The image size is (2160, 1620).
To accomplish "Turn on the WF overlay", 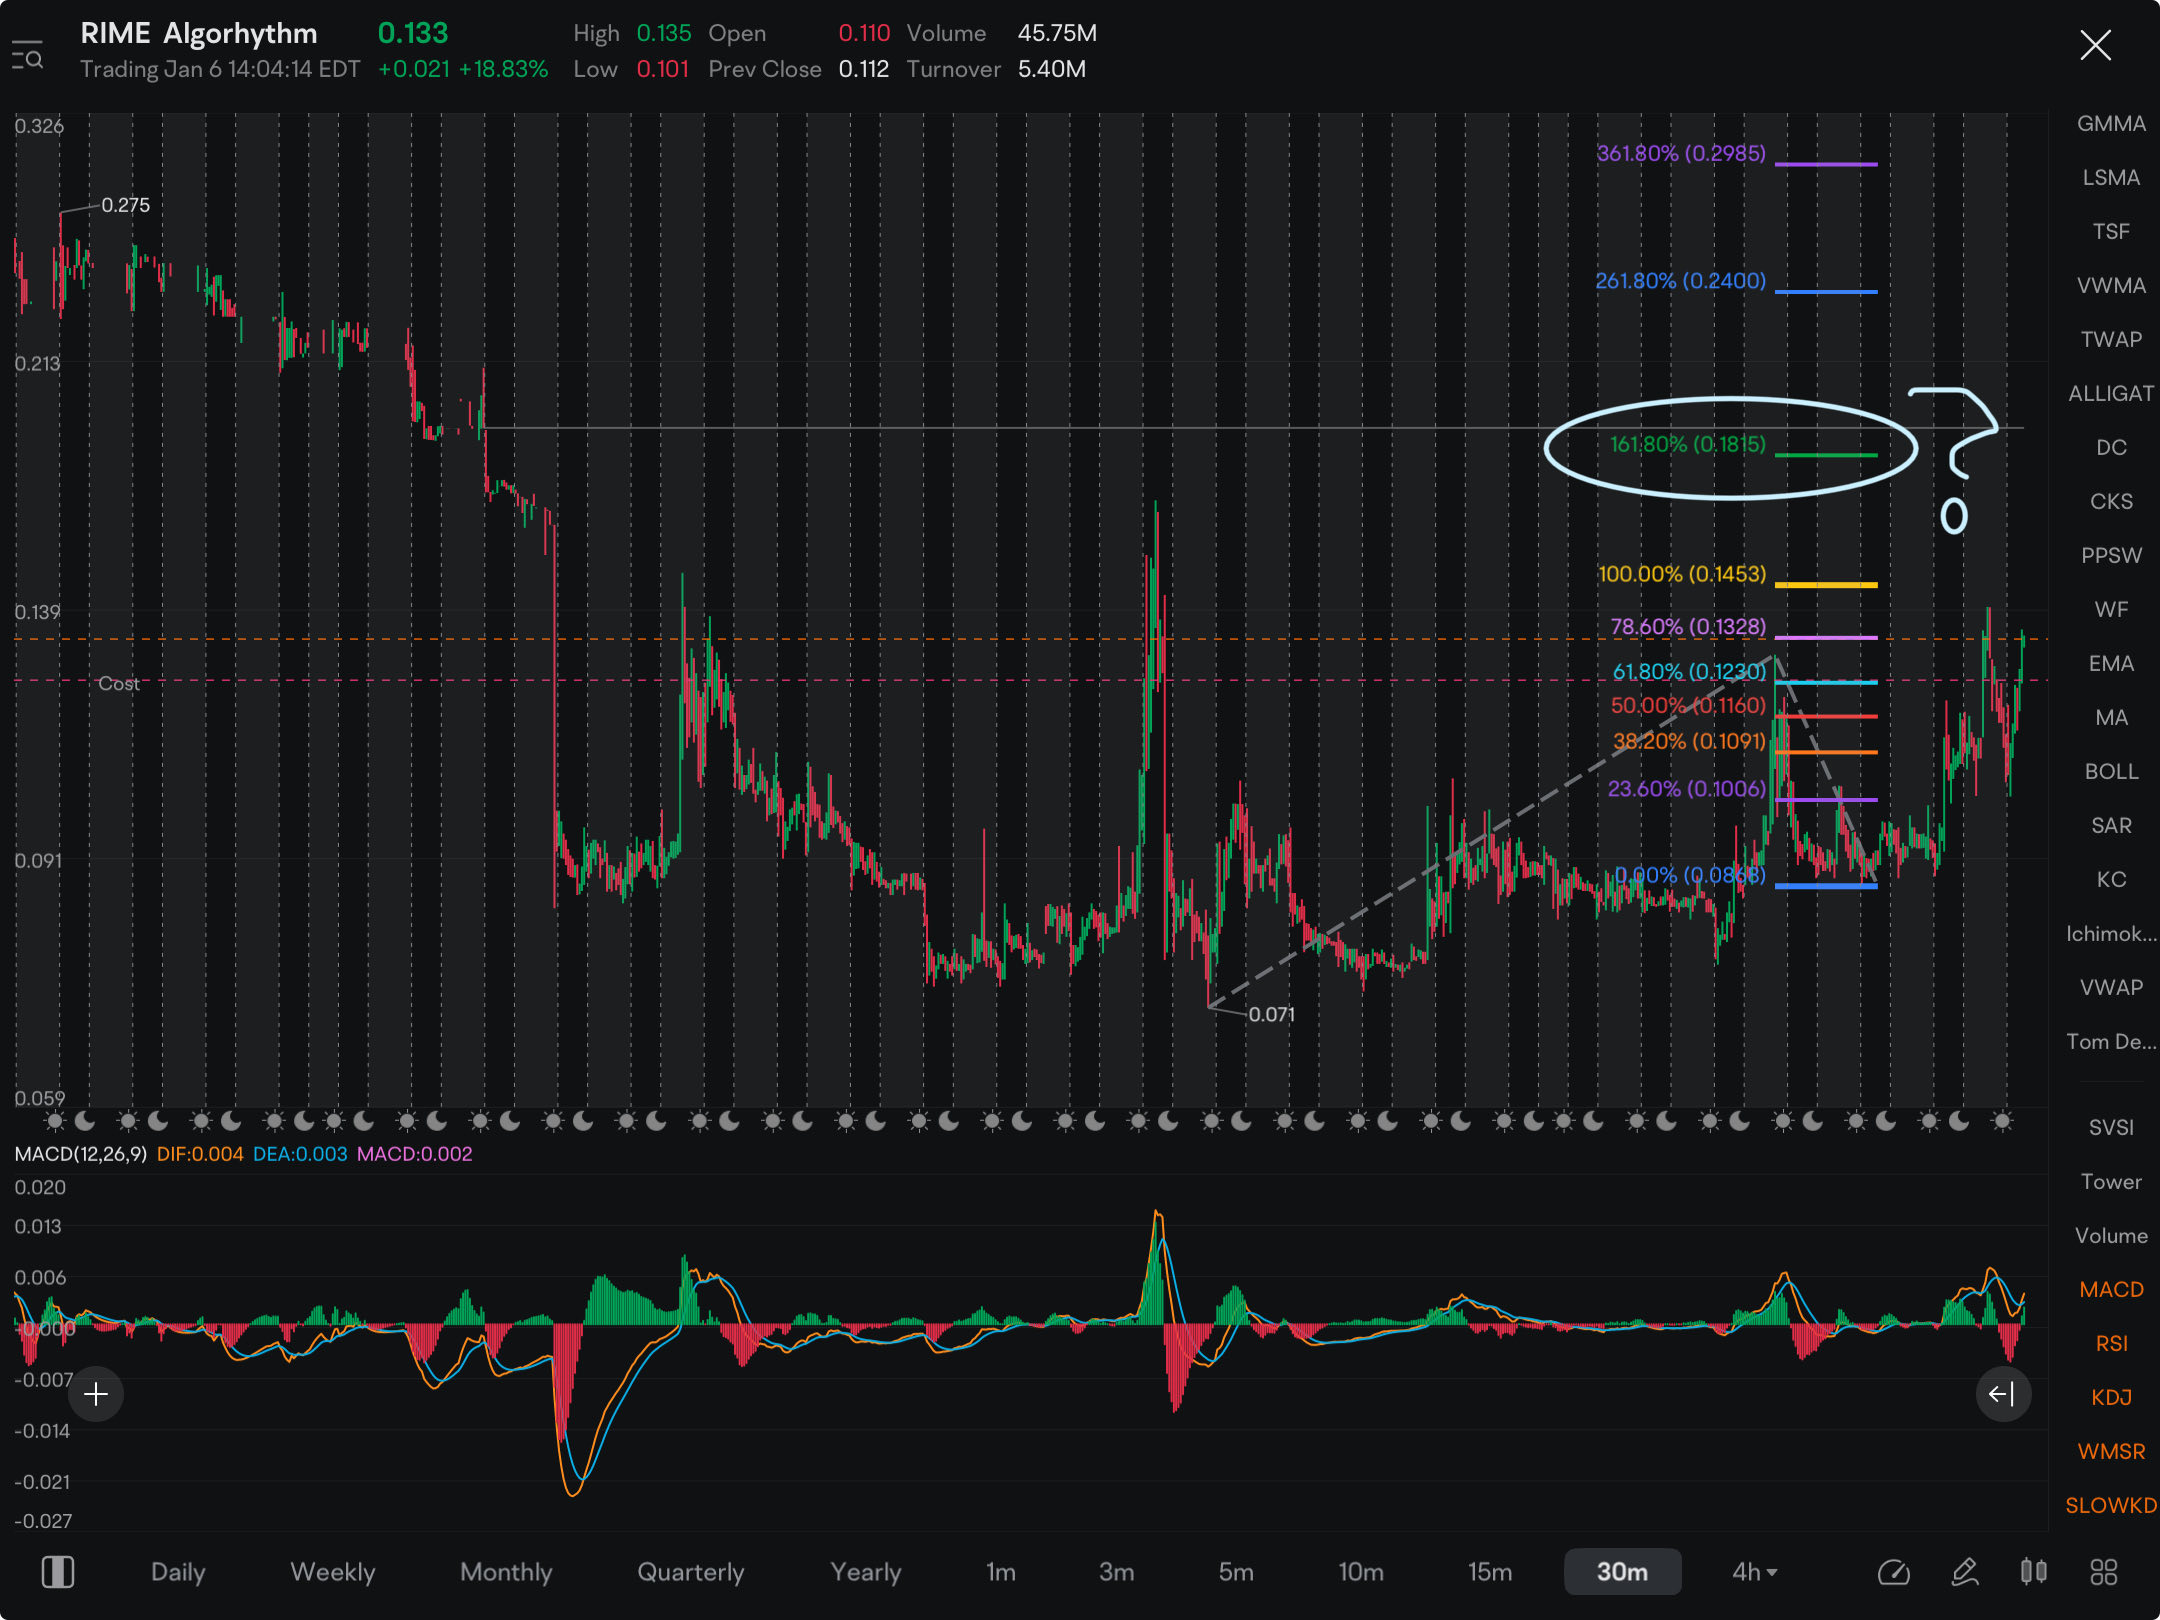I will tap(2111, 609).
